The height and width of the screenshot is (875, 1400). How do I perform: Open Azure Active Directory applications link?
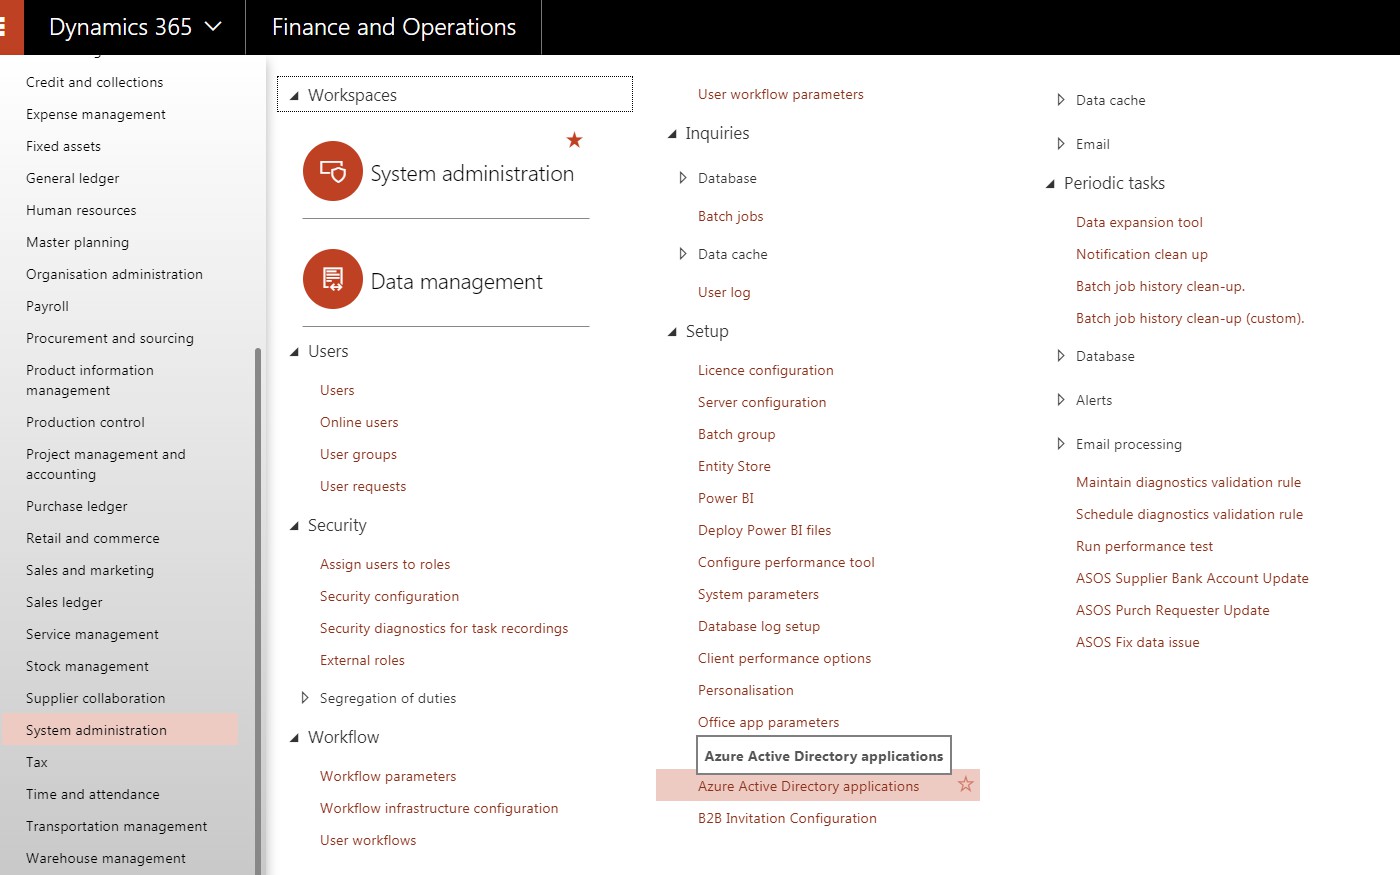coord(808,786)
